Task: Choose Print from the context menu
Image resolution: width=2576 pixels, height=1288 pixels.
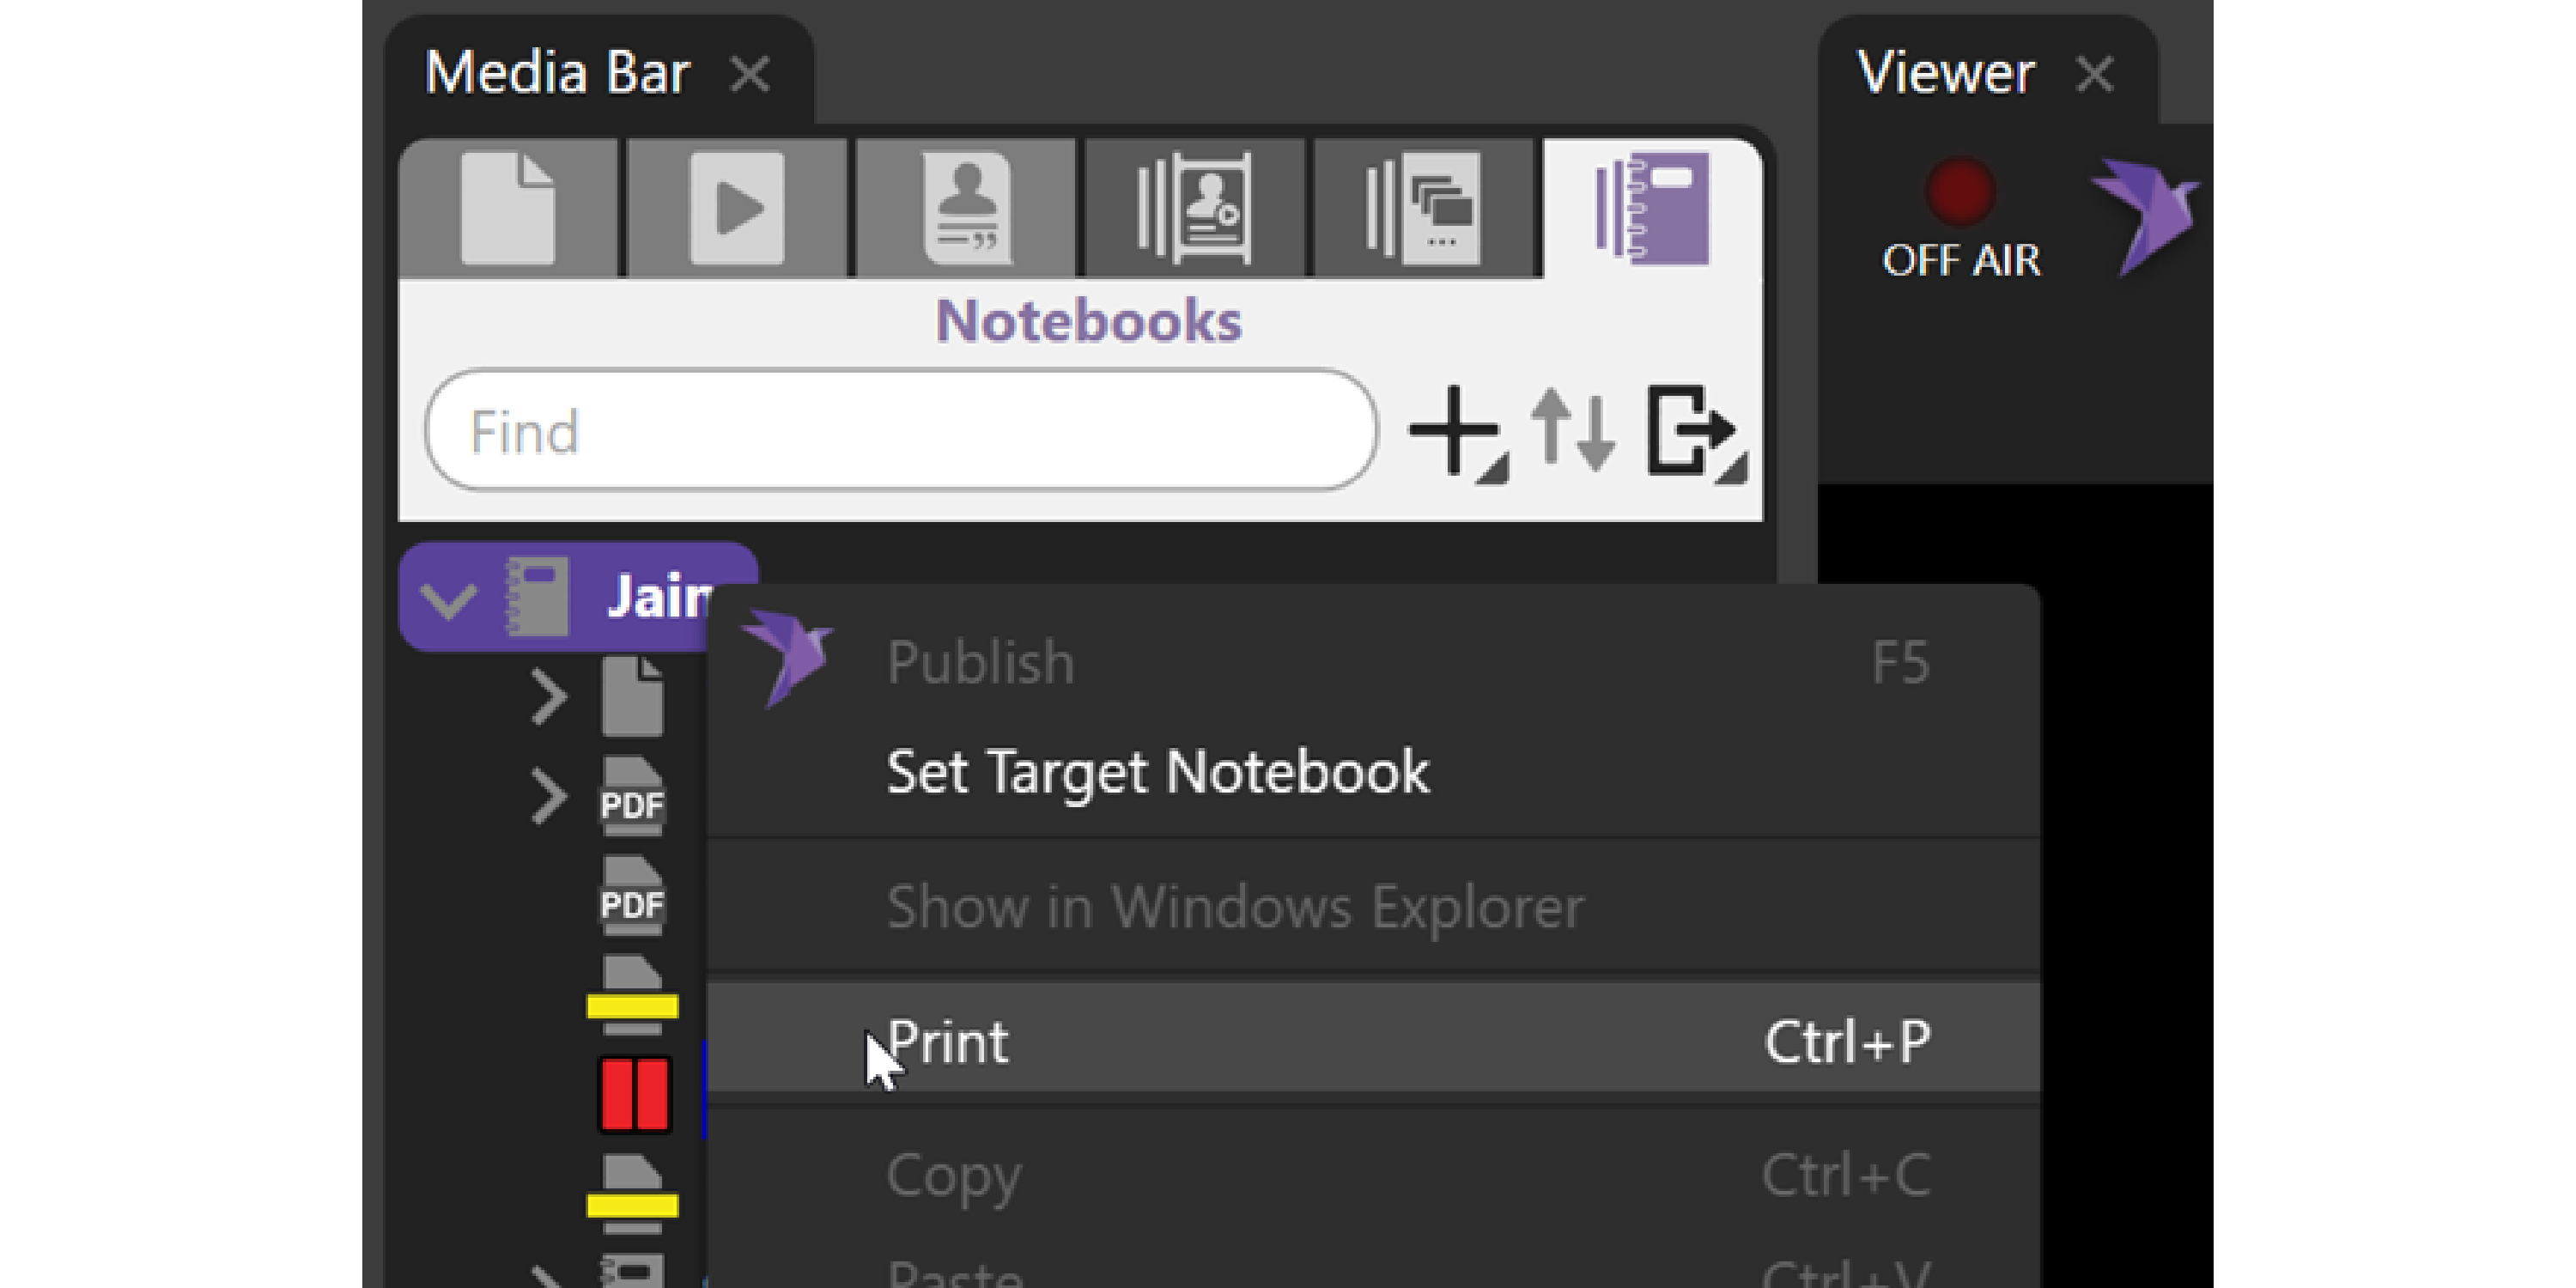Action: click(948, 1042)
